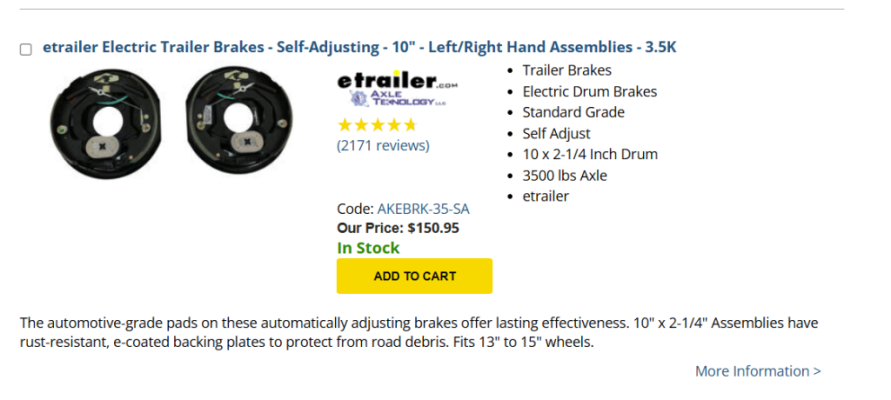The image size is (891, 400).
Task: Open the 2171 reviews link
Action: (383, 145)
